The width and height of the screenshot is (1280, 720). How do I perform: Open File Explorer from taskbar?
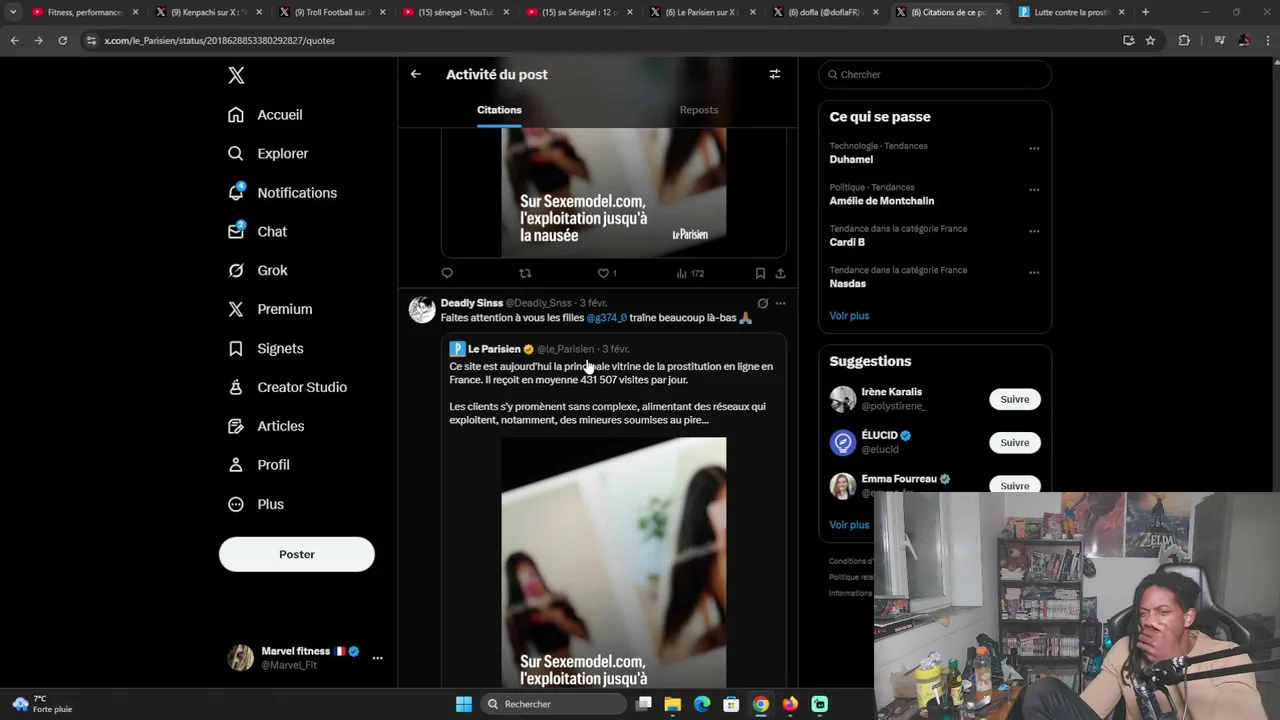pos(673,704)
